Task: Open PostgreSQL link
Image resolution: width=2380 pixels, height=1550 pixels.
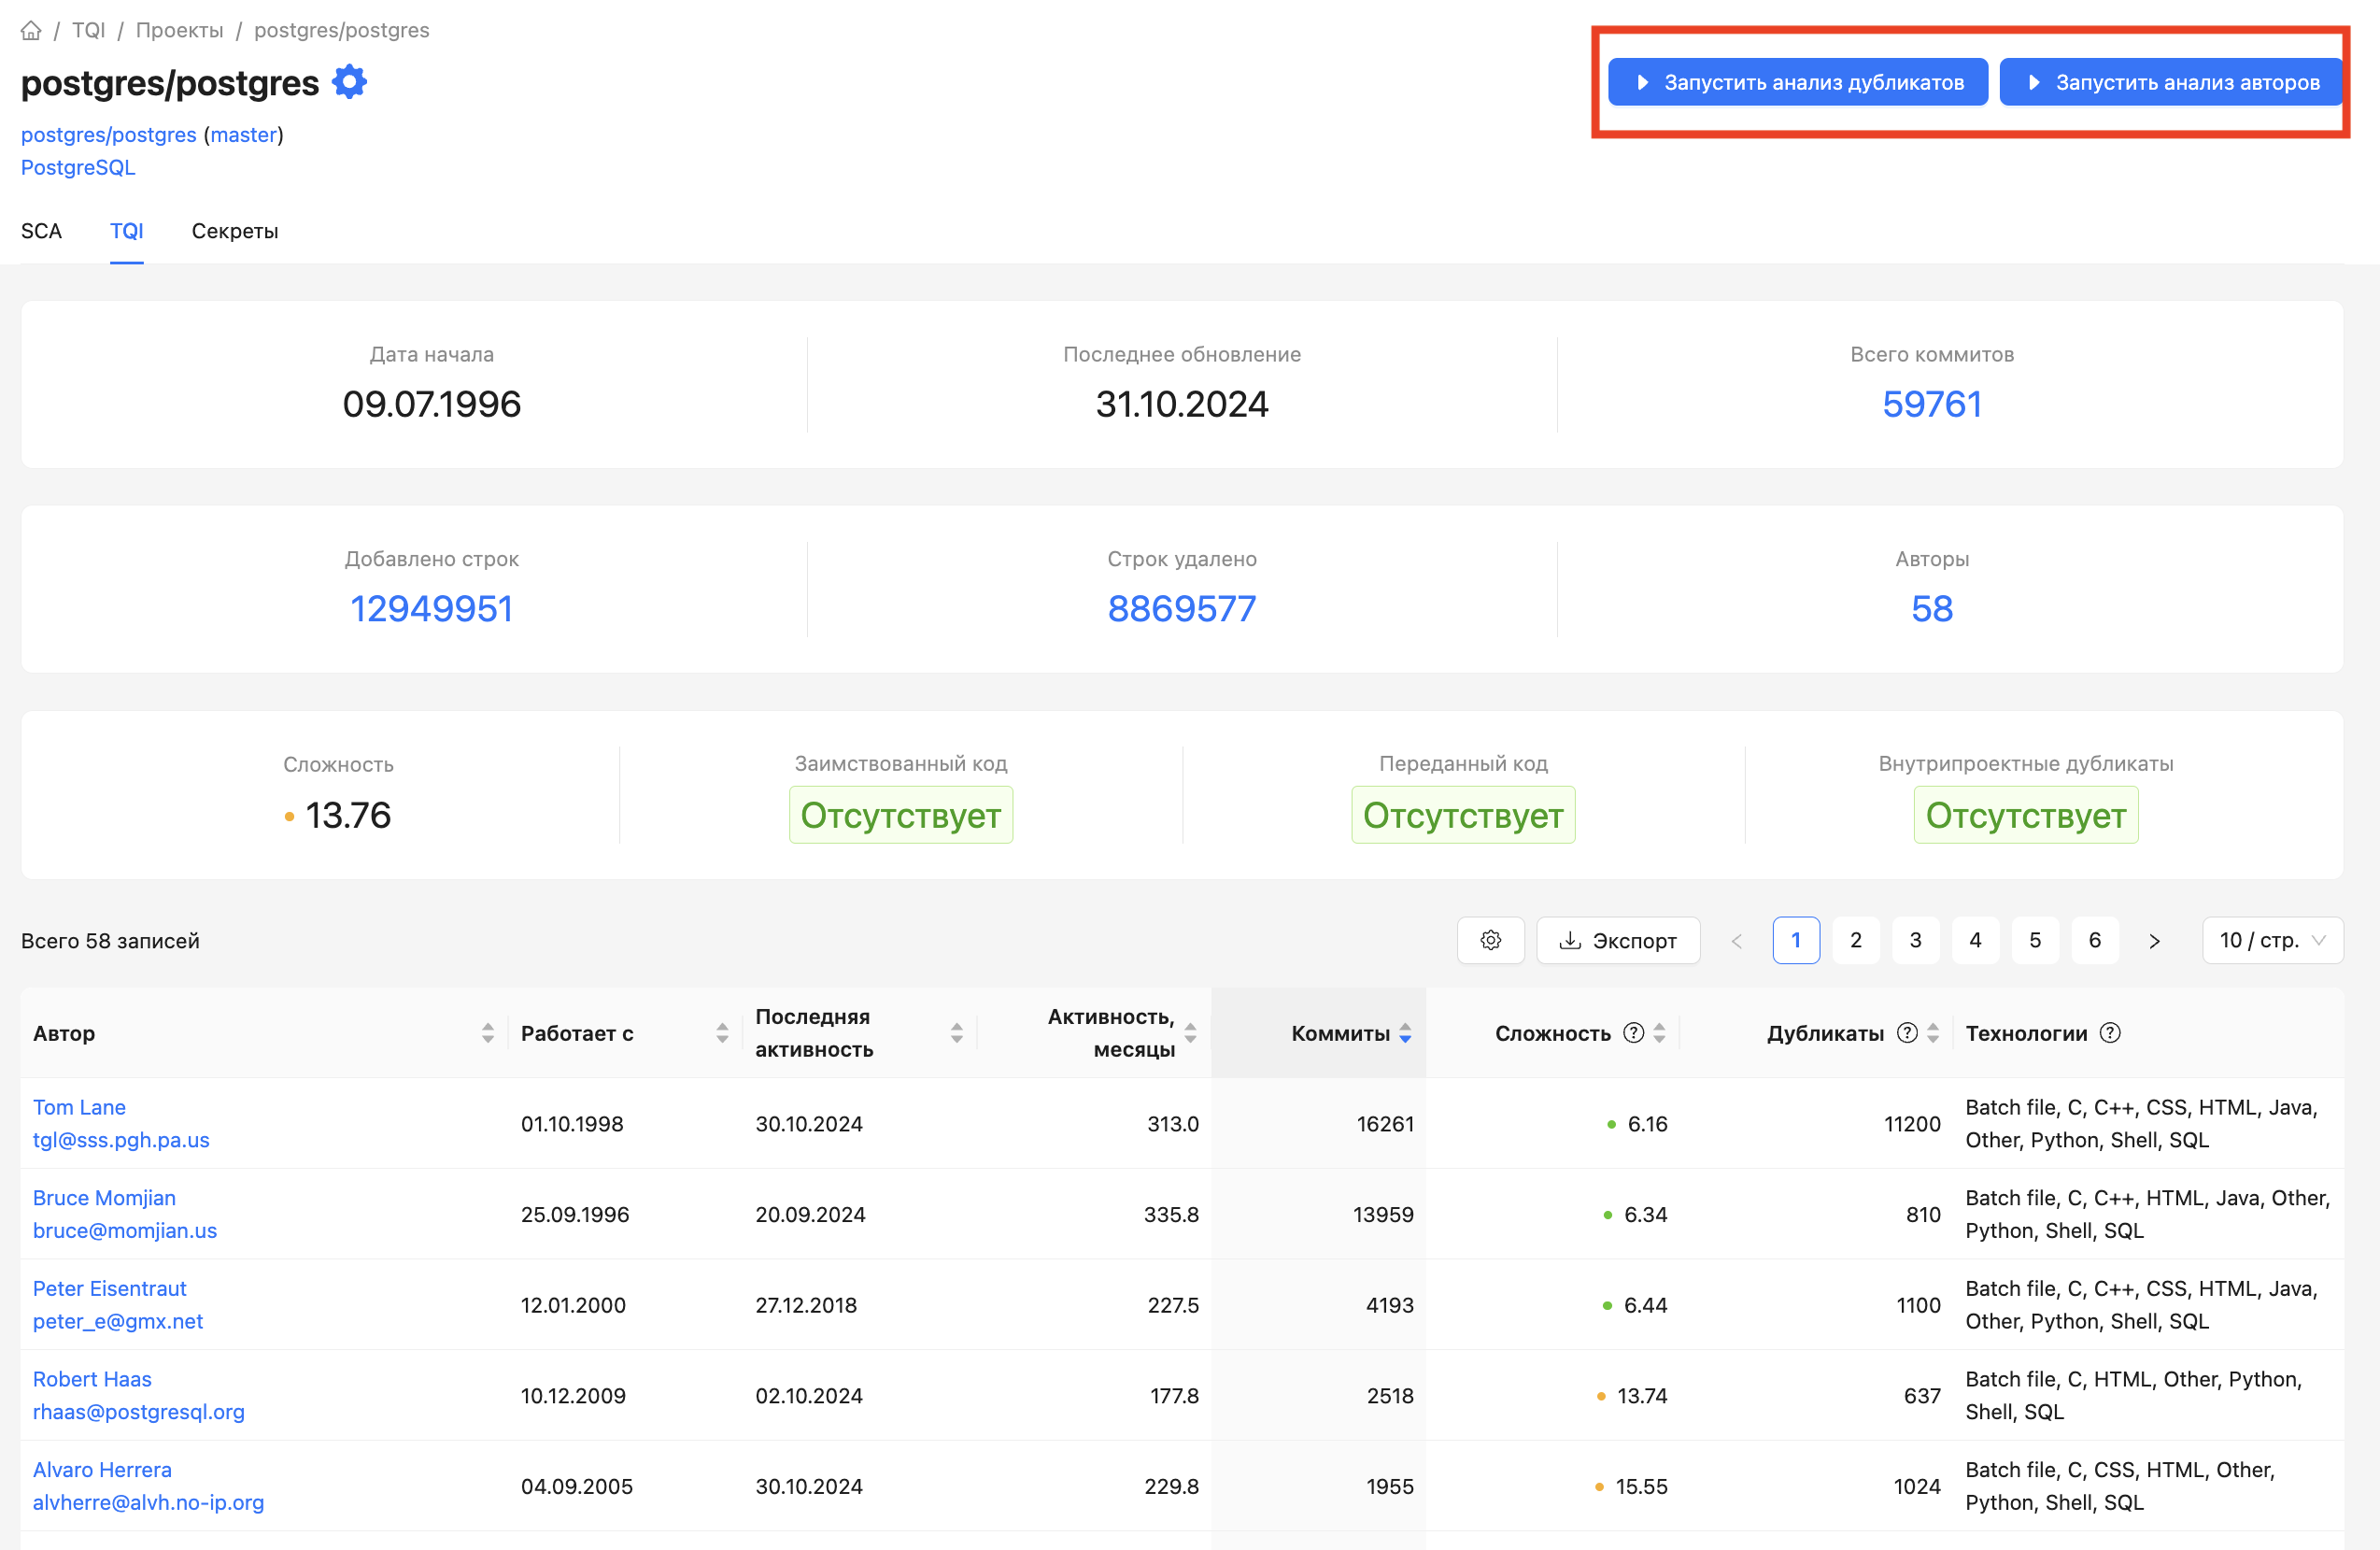Action: (78, 167)
